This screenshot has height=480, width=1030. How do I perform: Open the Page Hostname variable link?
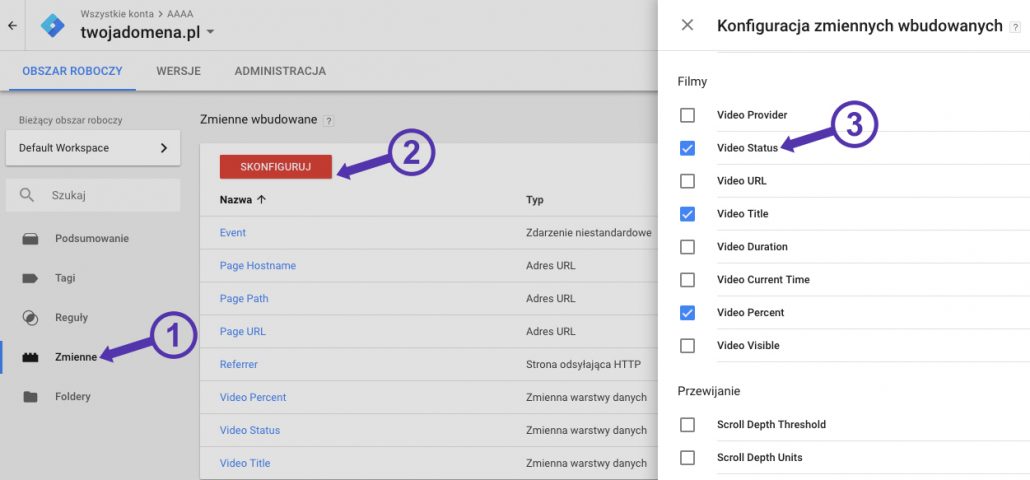click(257, 266)
